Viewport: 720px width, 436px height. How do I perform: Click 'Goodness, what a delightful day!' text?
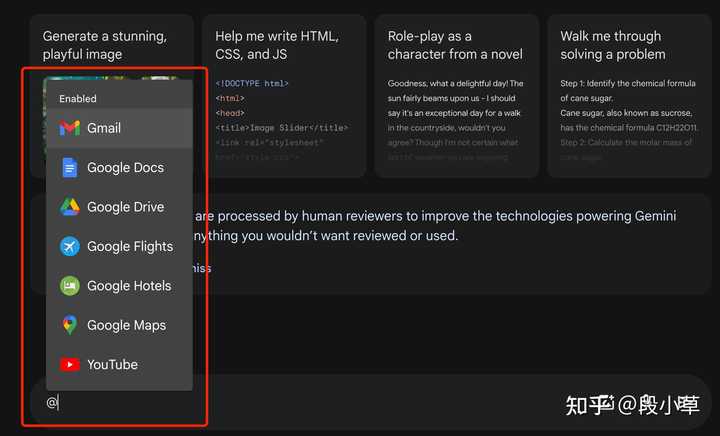click(x=448, y=84)
